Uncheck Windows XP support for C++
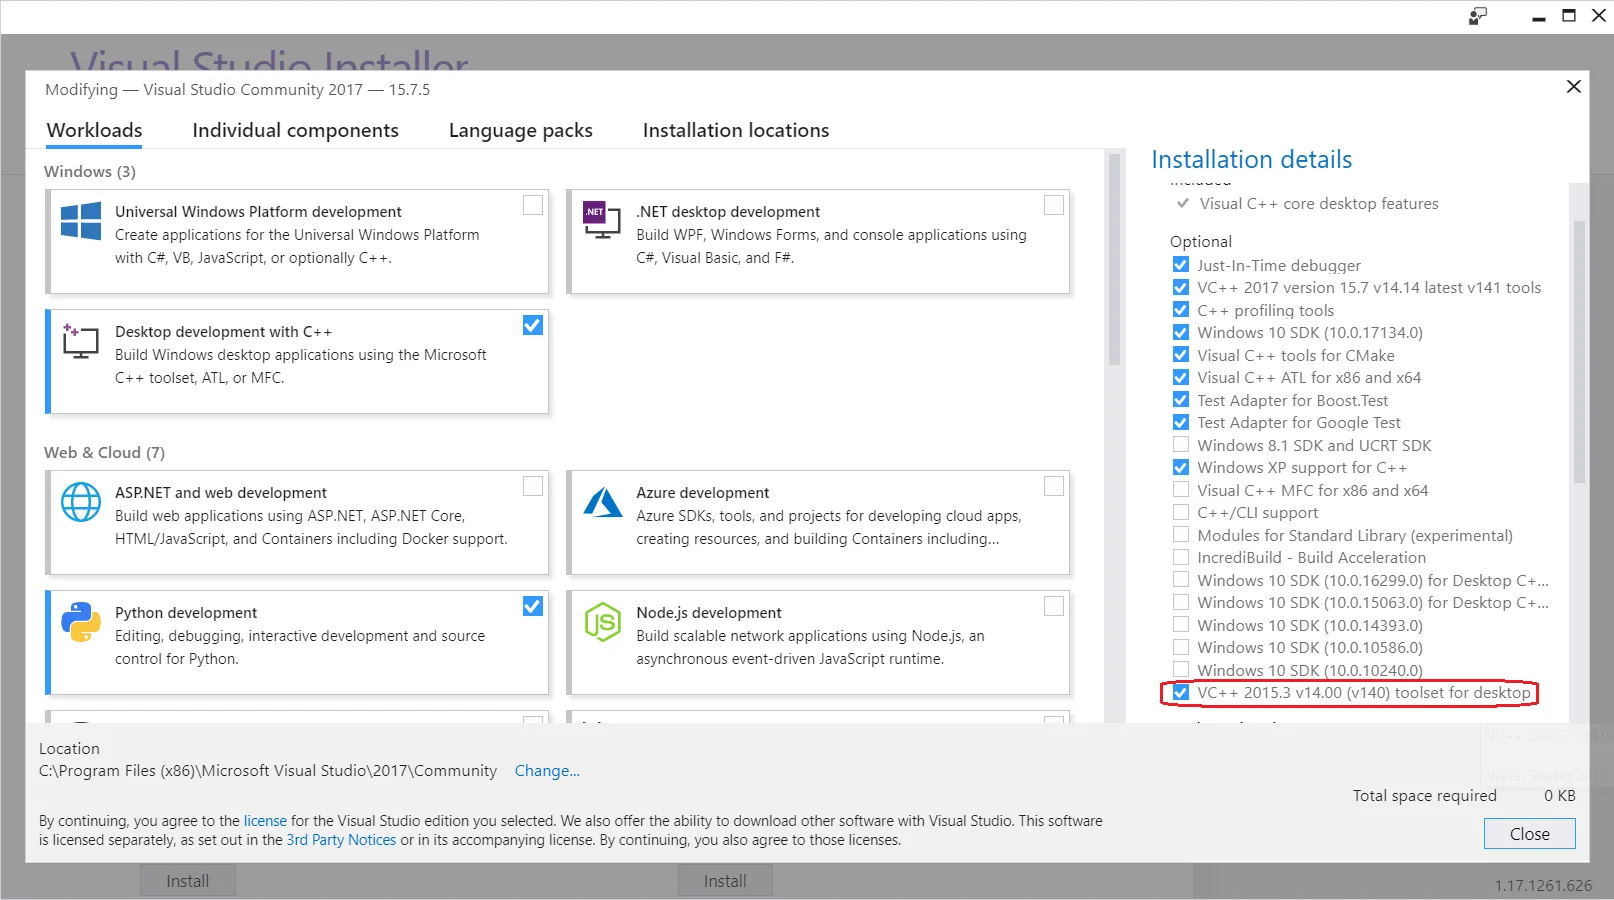 pyautogui.click(x=1181, y=467)
